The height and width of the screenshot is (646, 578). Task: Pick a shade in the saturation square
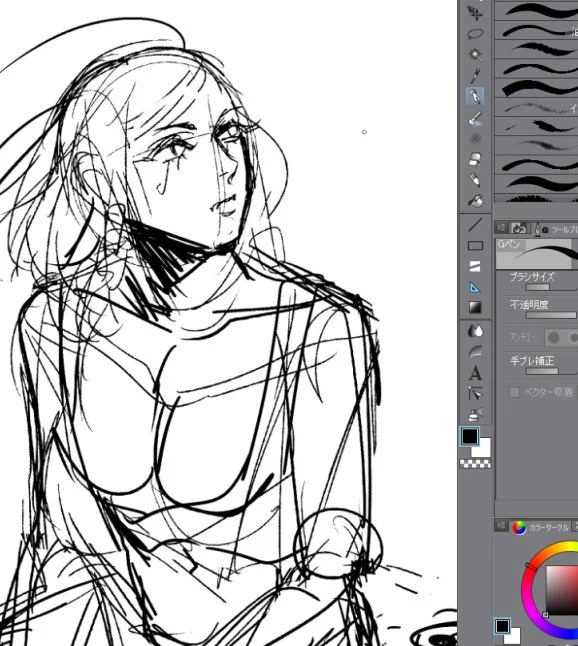[x=562, y=590]
